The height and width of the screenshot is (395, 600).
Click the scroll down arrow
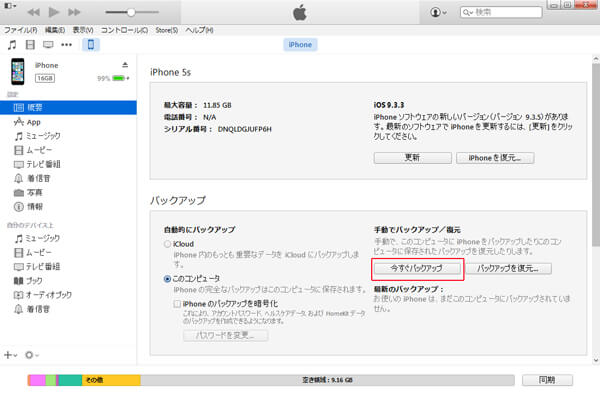[595, 360]
